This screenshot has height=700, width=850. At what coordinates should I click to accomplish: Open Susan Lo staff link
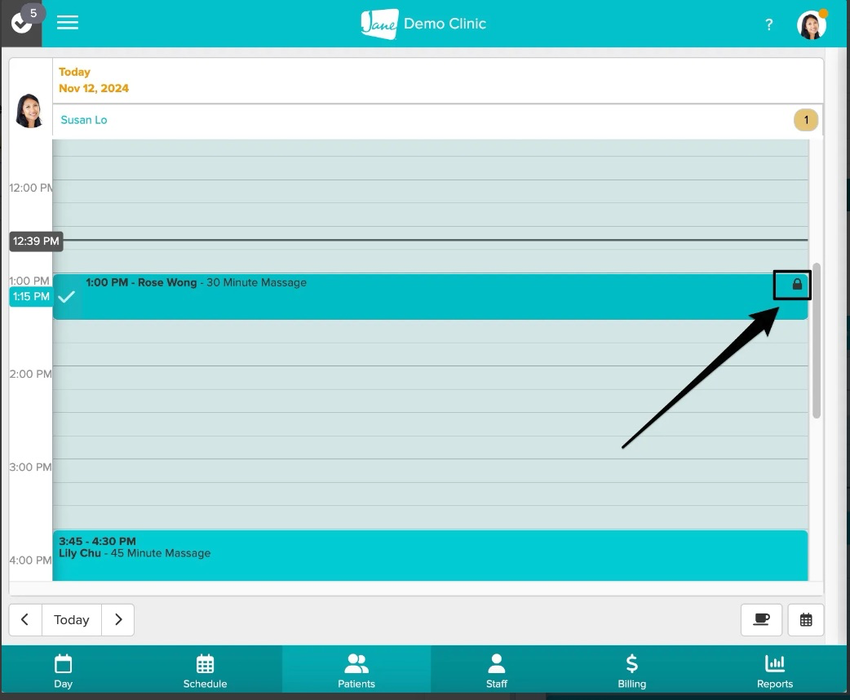coord(84,120)
